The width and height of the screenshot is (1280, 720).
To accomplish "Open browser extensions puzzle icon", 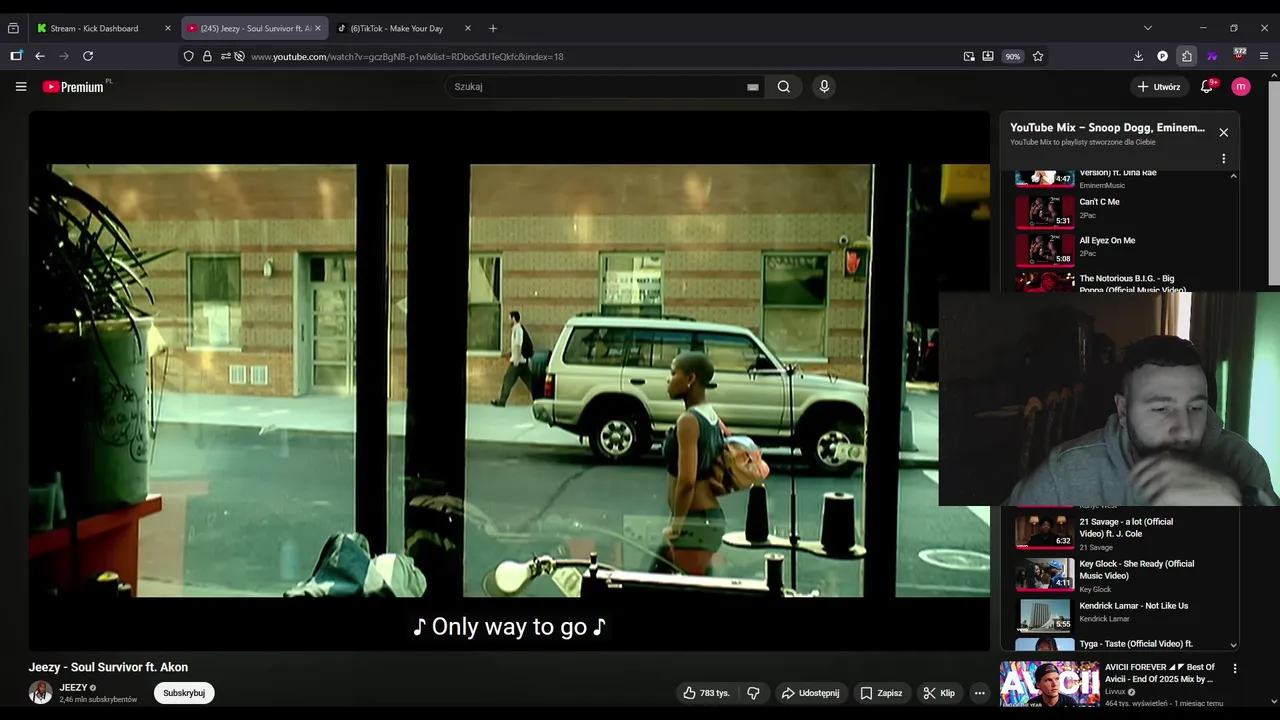I will pos(1187,56).
